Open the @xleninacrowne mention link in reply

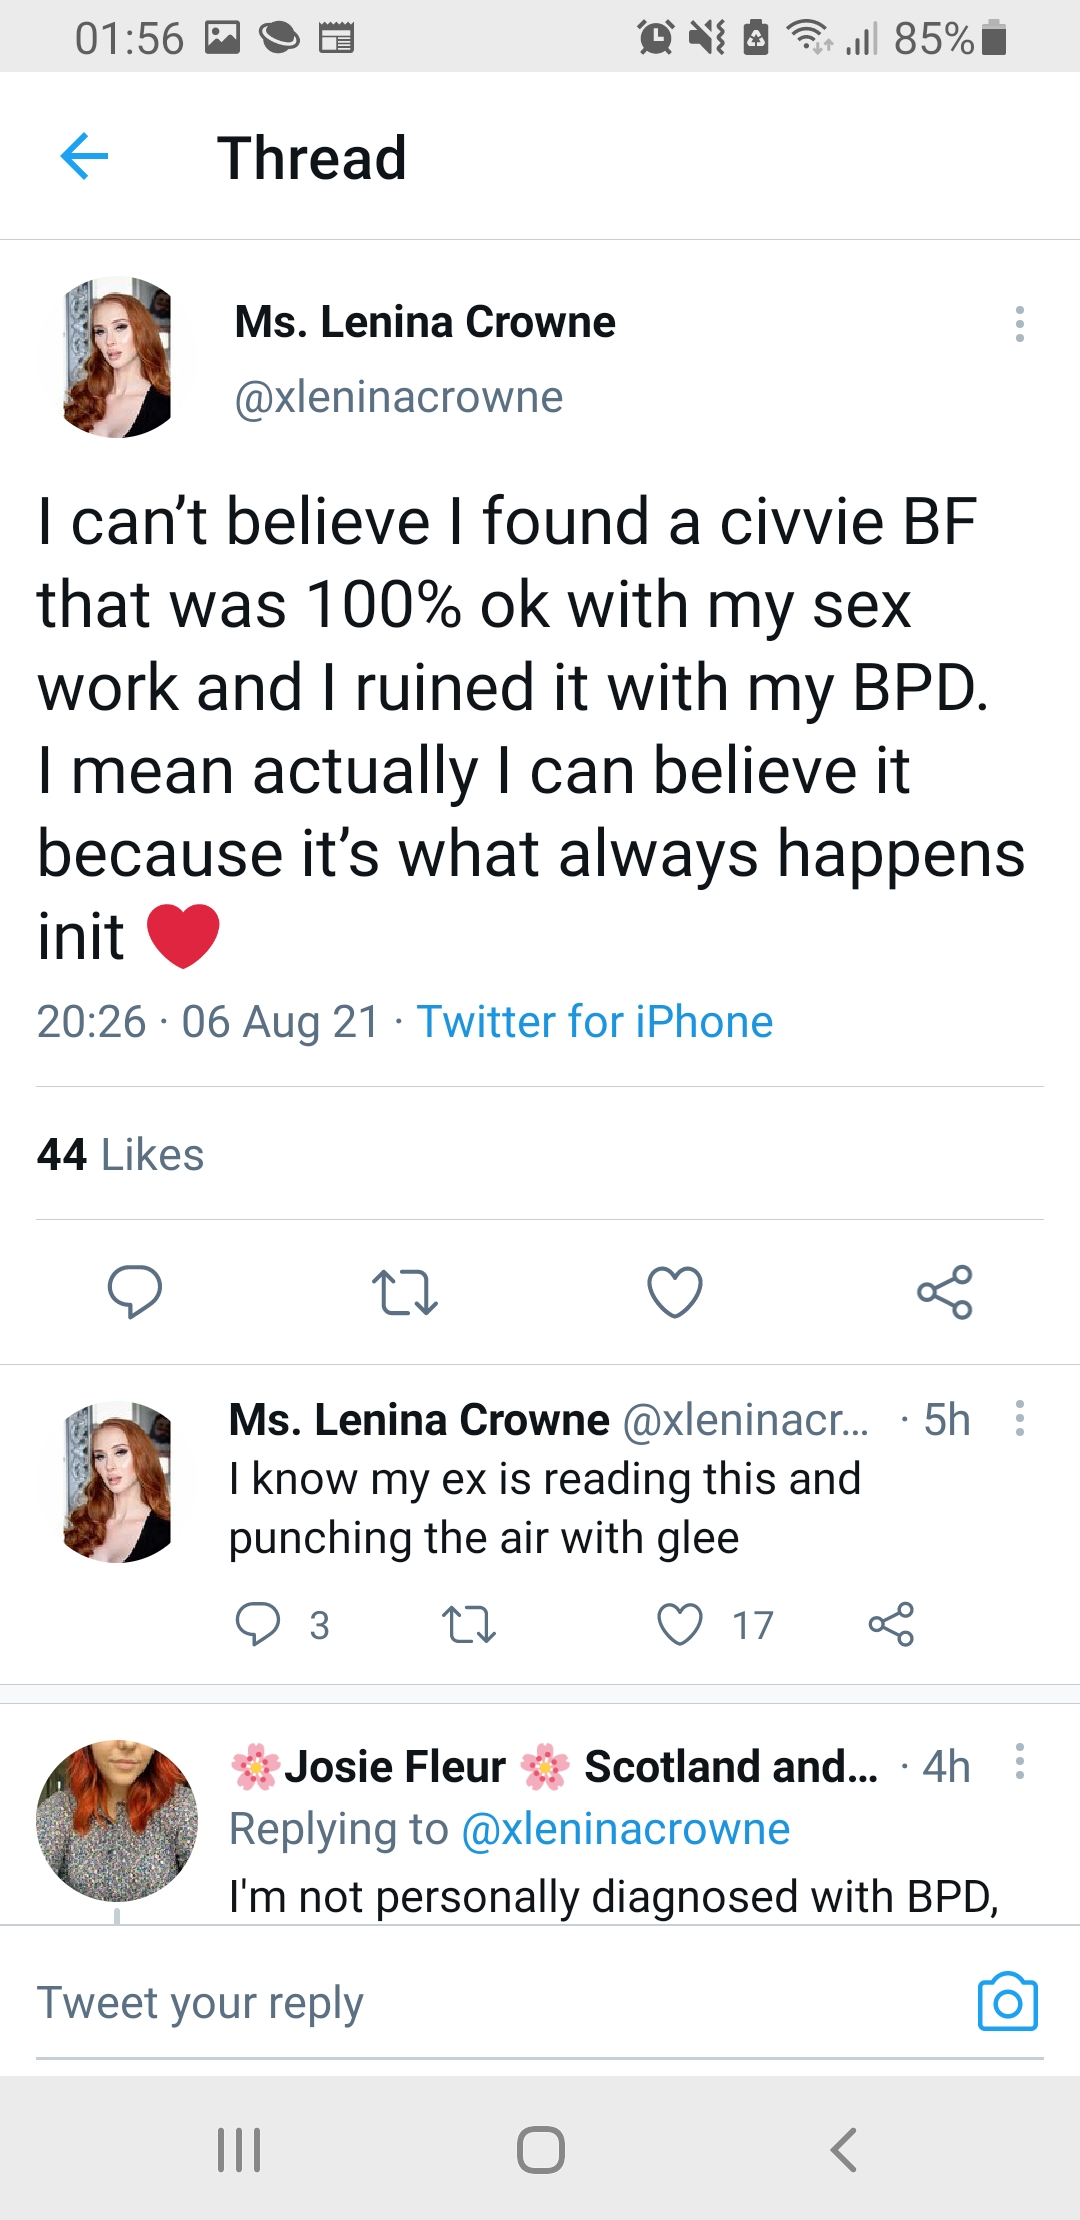625,1829
